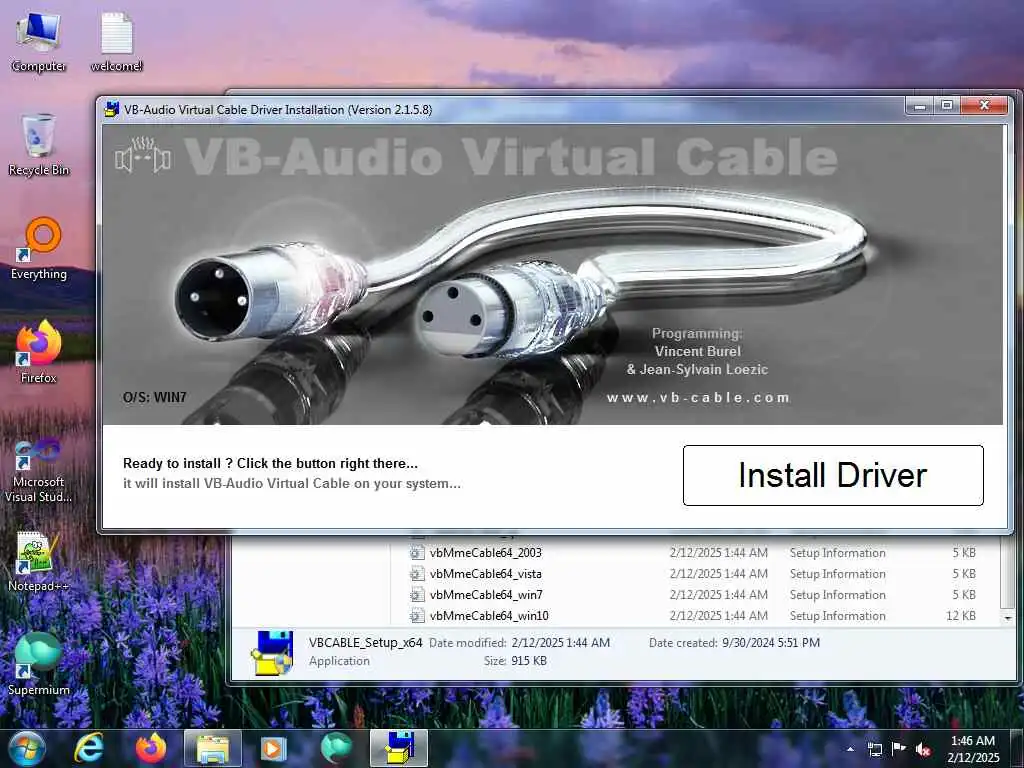Select the Everything search shortcut
Viewport: 1024px width, 768px height.
point(39,249)
